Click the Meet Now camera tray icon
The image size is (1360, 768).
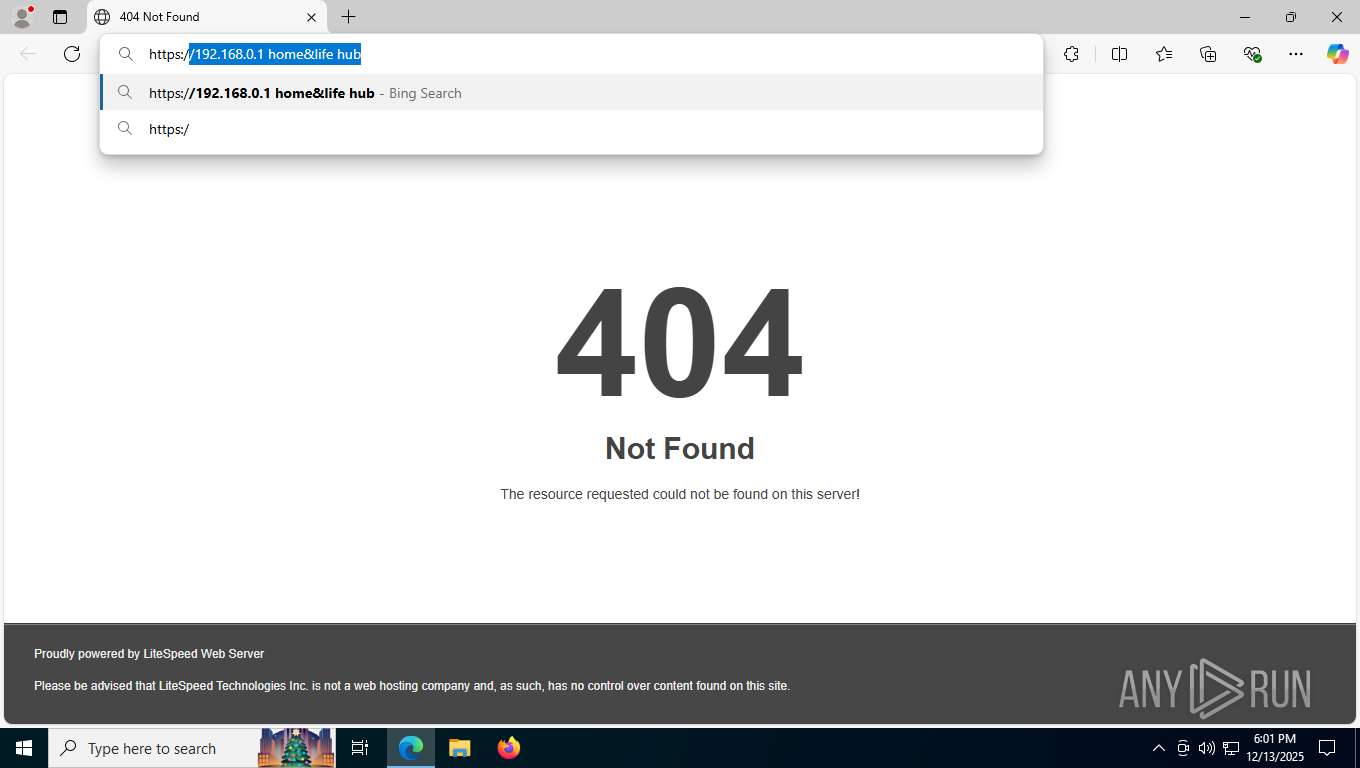coord(1183,748)
